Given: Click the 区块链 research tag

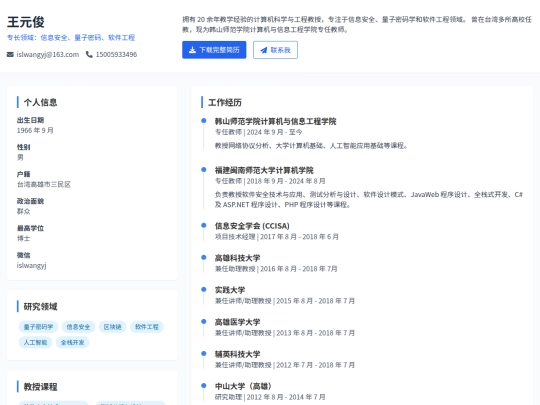Looking at the screenshot, I should (113, 327).
